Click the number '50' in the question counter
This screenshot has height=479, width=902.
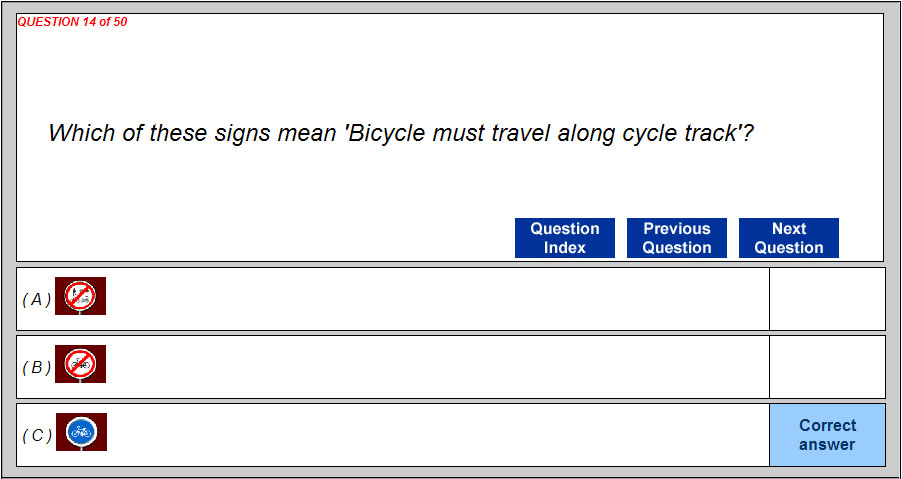pos(118,22)
